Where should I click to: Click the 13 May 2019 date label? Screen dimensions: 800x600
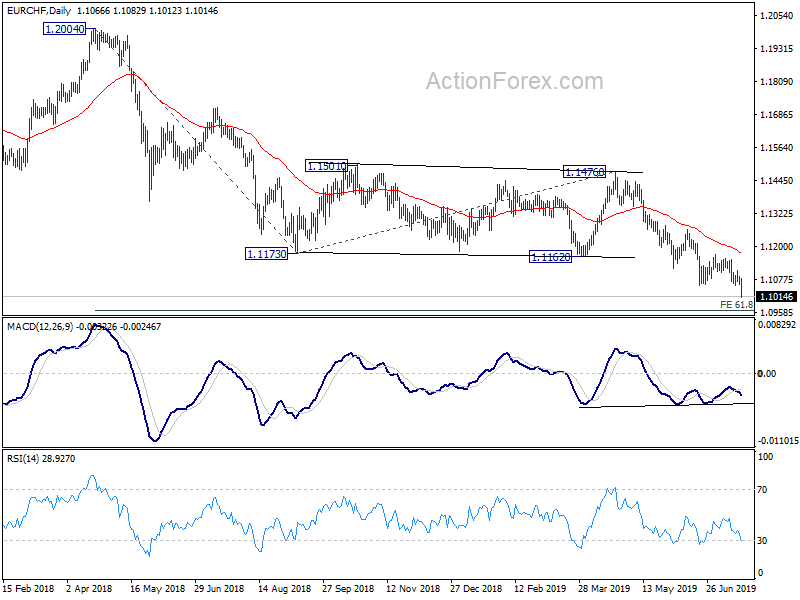coord(669,589)
